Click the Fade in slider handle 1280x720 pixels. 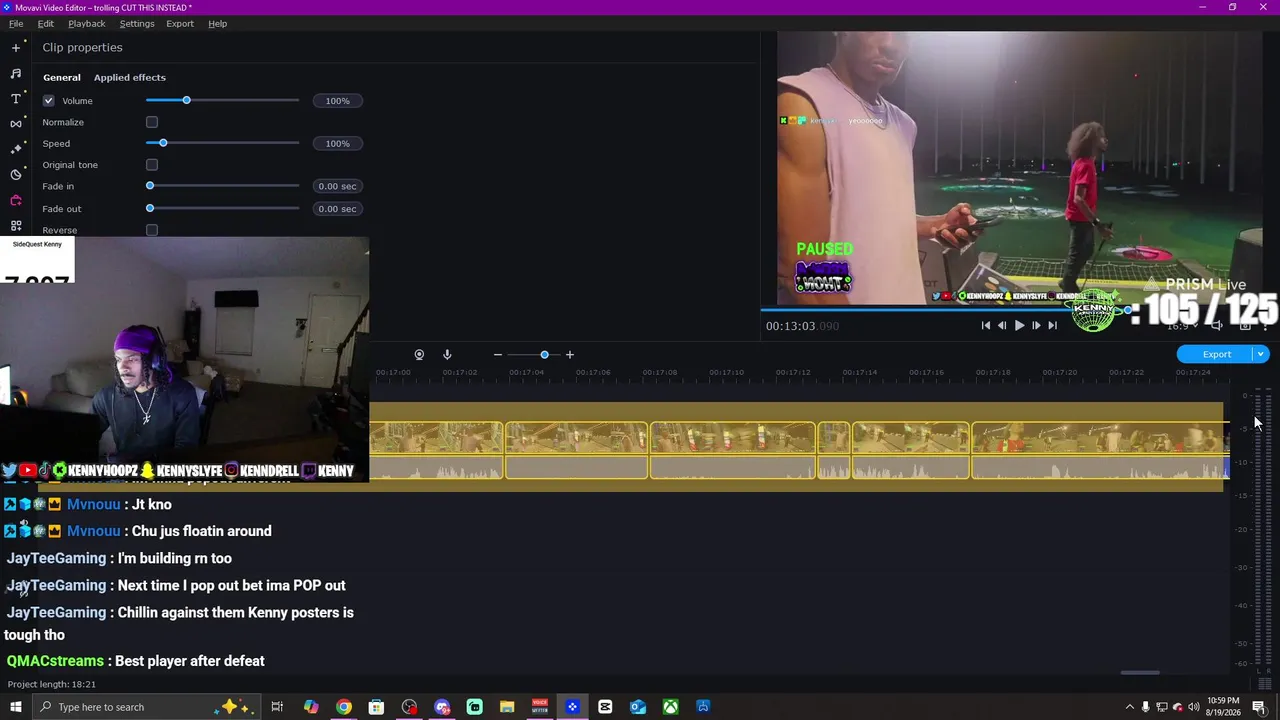tap(150, 186)
